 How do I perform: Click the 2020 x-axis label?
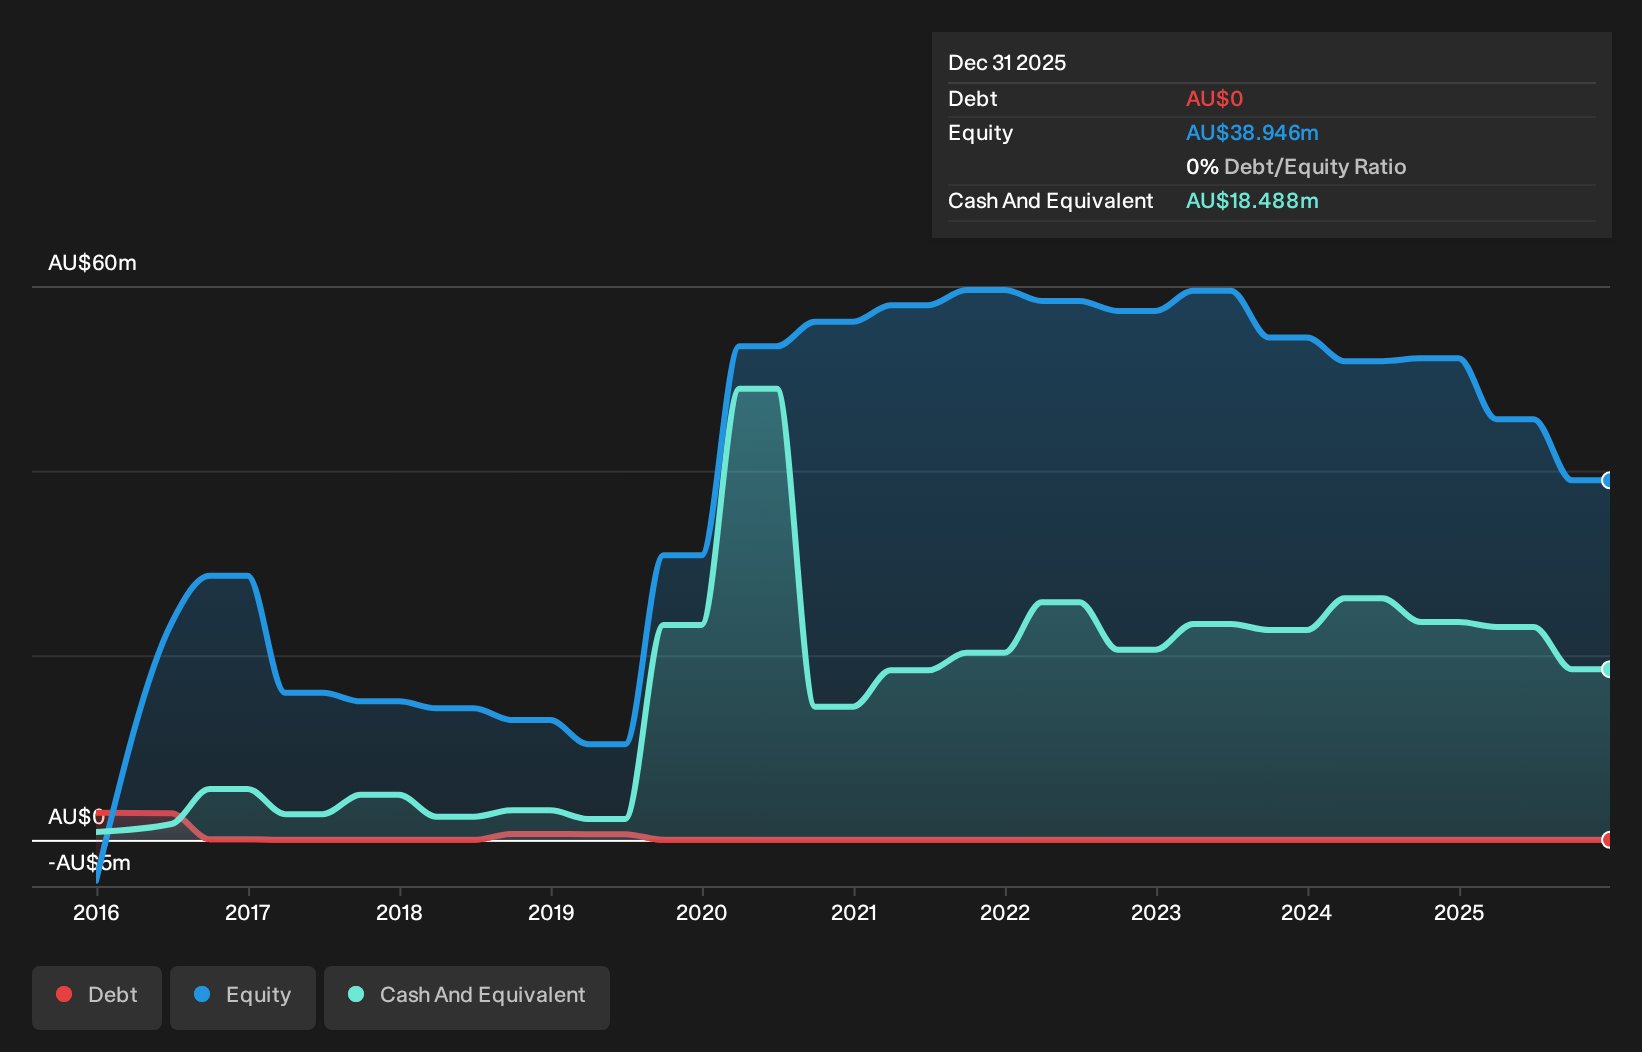point(702,912)
